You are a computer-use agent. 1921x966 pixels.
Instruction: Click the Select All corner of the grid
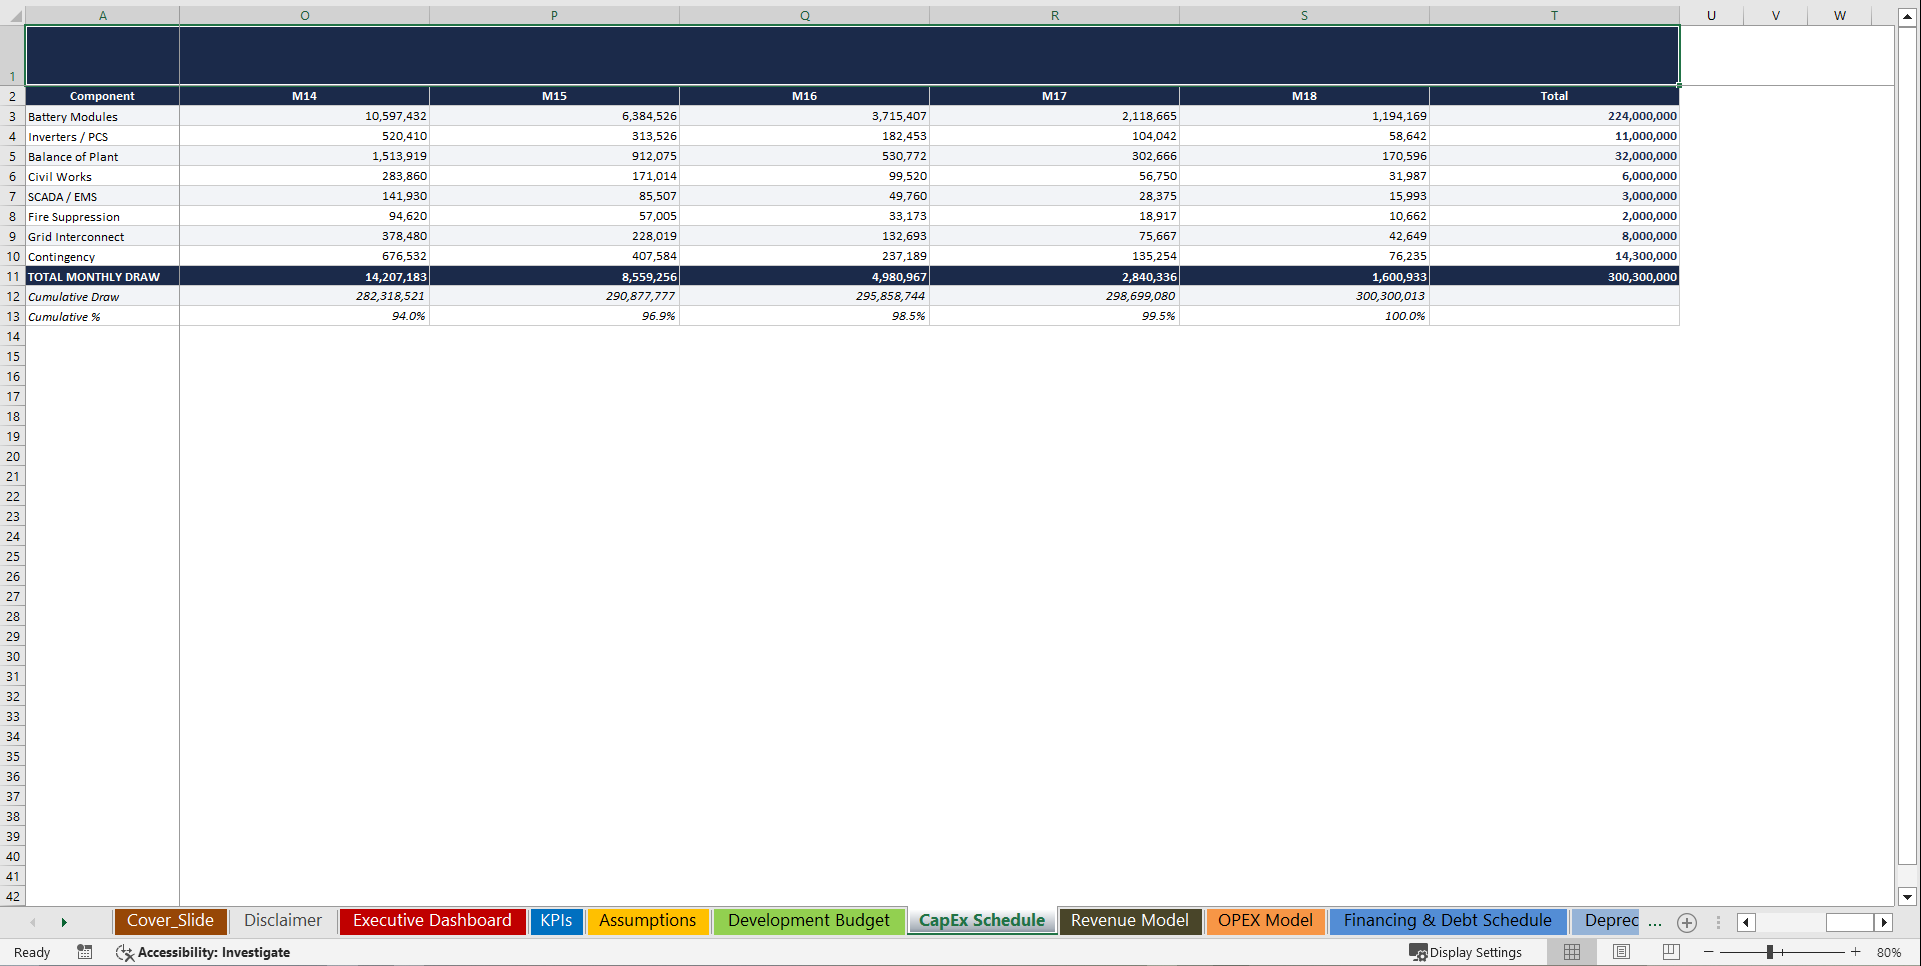(x=13, y=15)
